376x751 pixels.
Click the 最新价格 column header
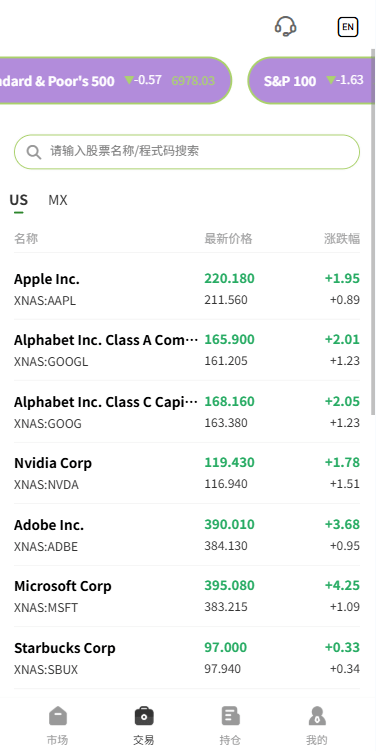228,239
